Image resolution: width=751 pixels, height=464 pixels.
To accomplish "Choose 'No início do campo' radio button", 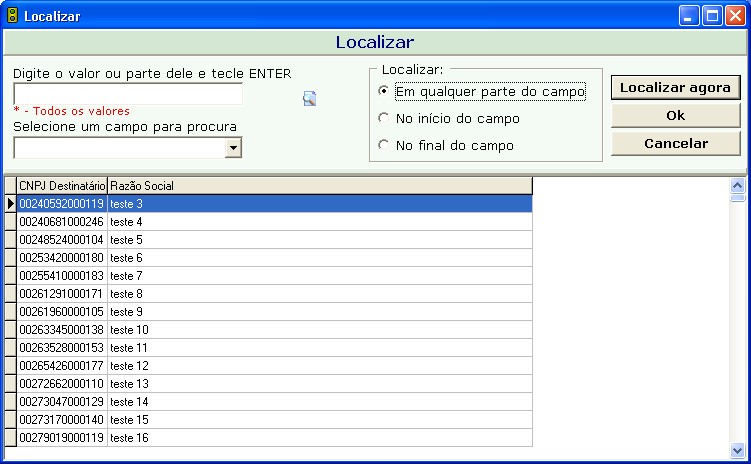I will [x=383, y=118].
